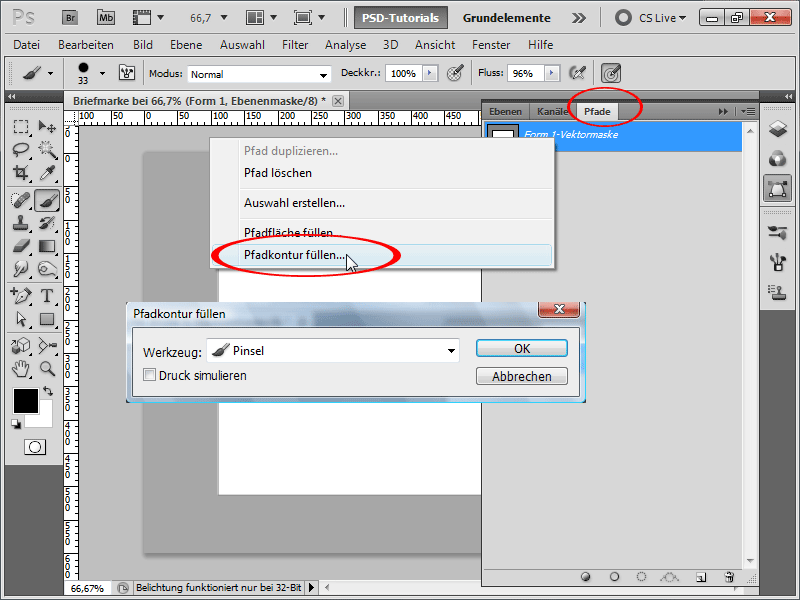
Task: Swap foreground and background colors
Action: [x=48, y=391]
